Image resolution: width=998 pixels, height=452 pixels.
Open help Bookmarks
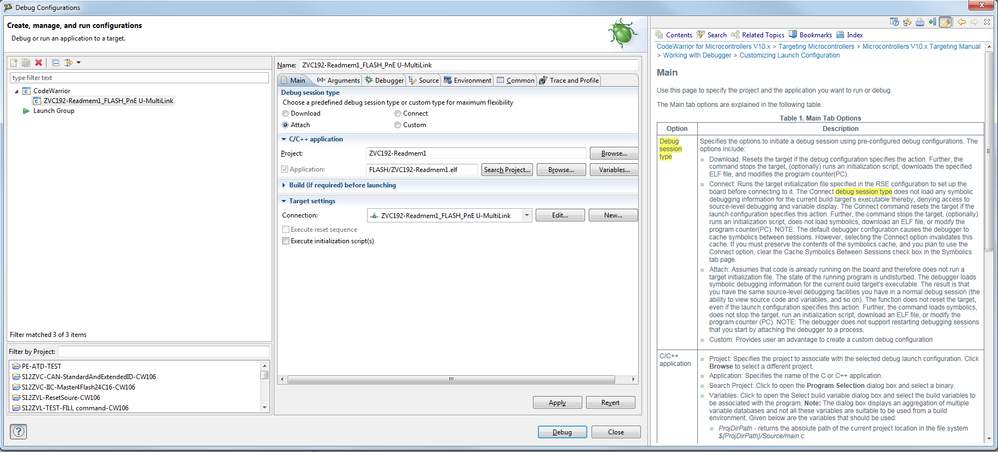[810, 35]
